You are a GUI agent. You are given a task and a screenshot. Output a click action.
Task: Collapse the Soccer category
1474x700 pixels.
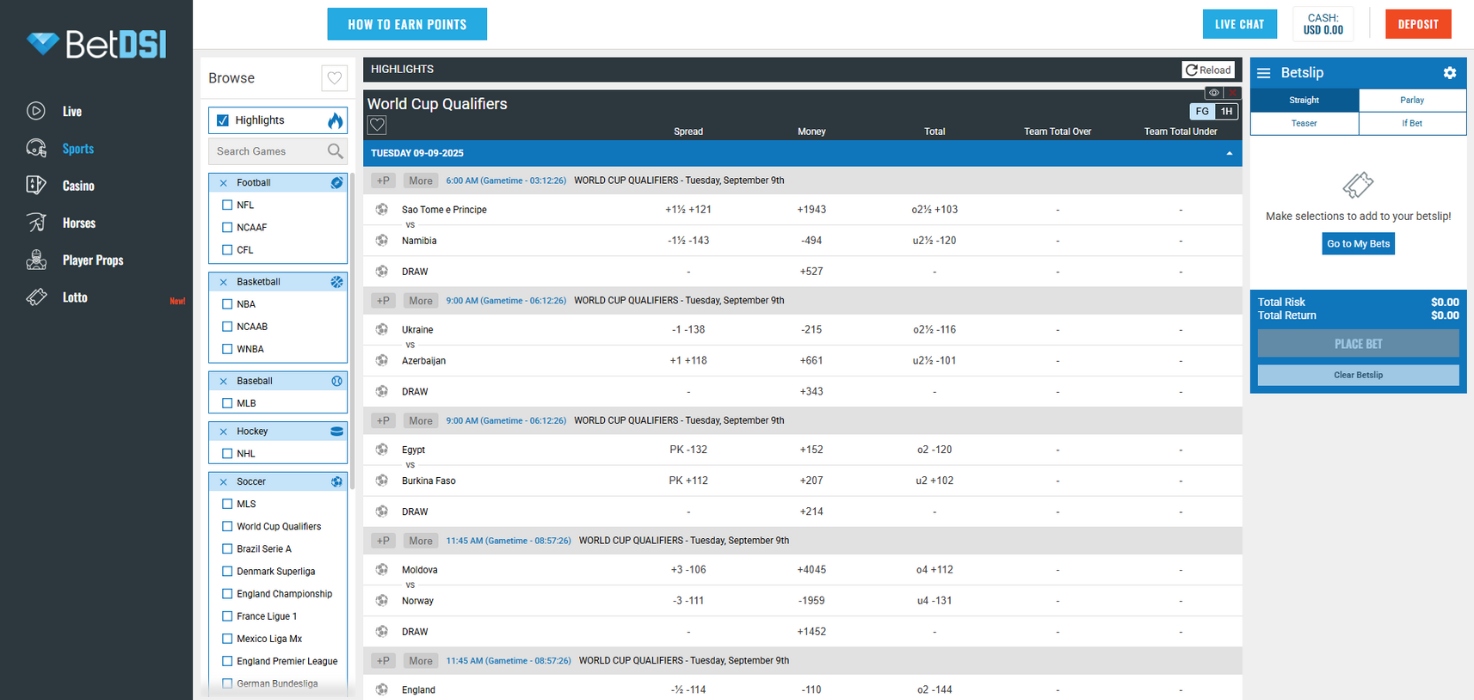click(x=223, y=482)
